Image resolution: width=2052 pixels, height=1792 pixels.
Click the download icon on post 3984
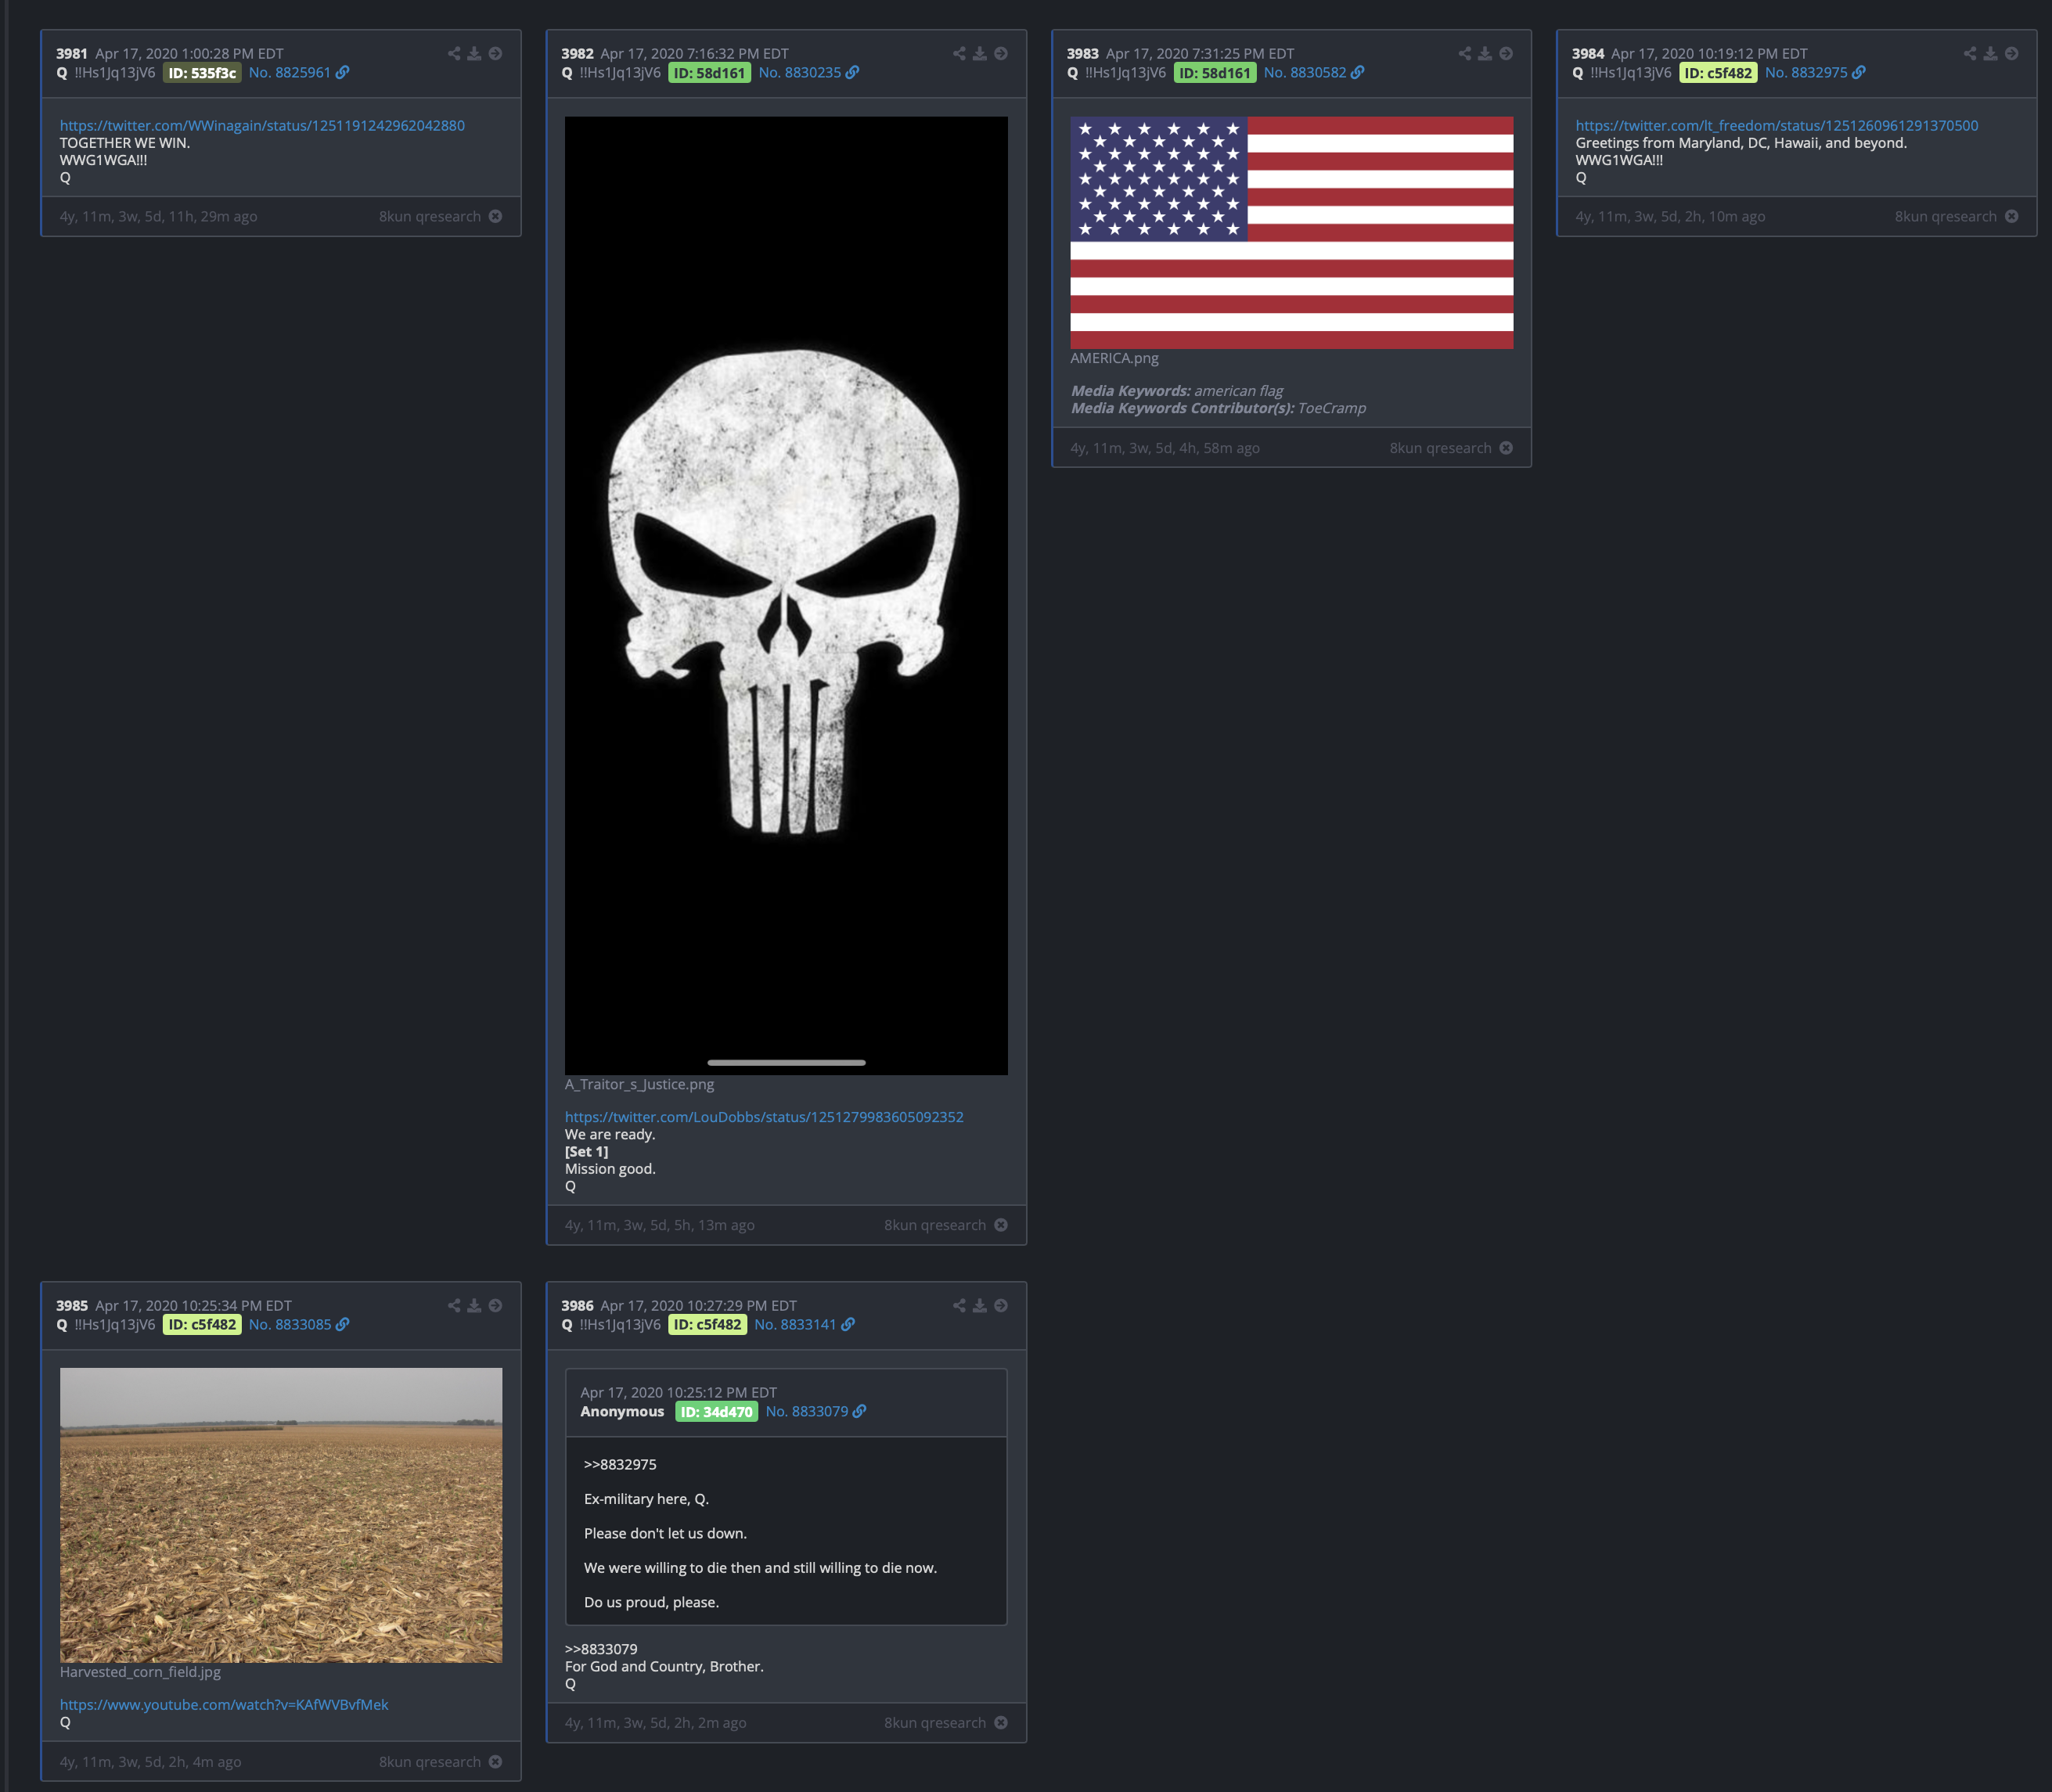(1991, 54)
